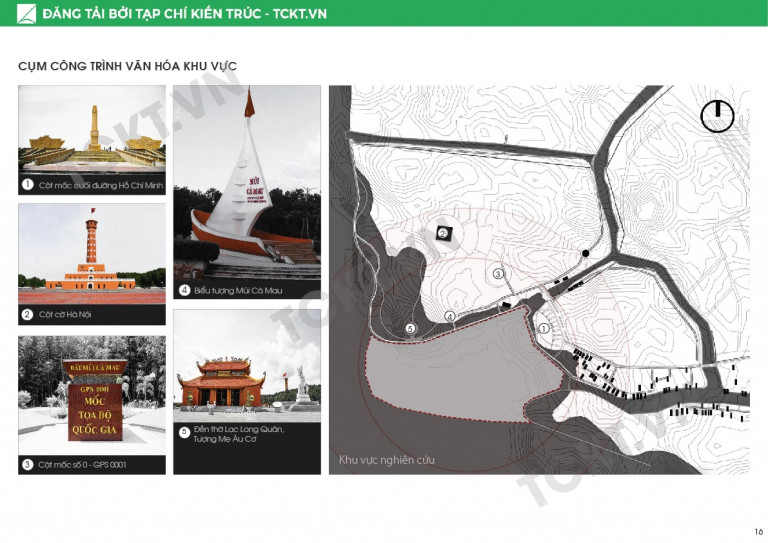Viewport: 768px width, 543px height.
Task: Open the Cột cờ Hà Nội photo
Action: tap(92, 254)
